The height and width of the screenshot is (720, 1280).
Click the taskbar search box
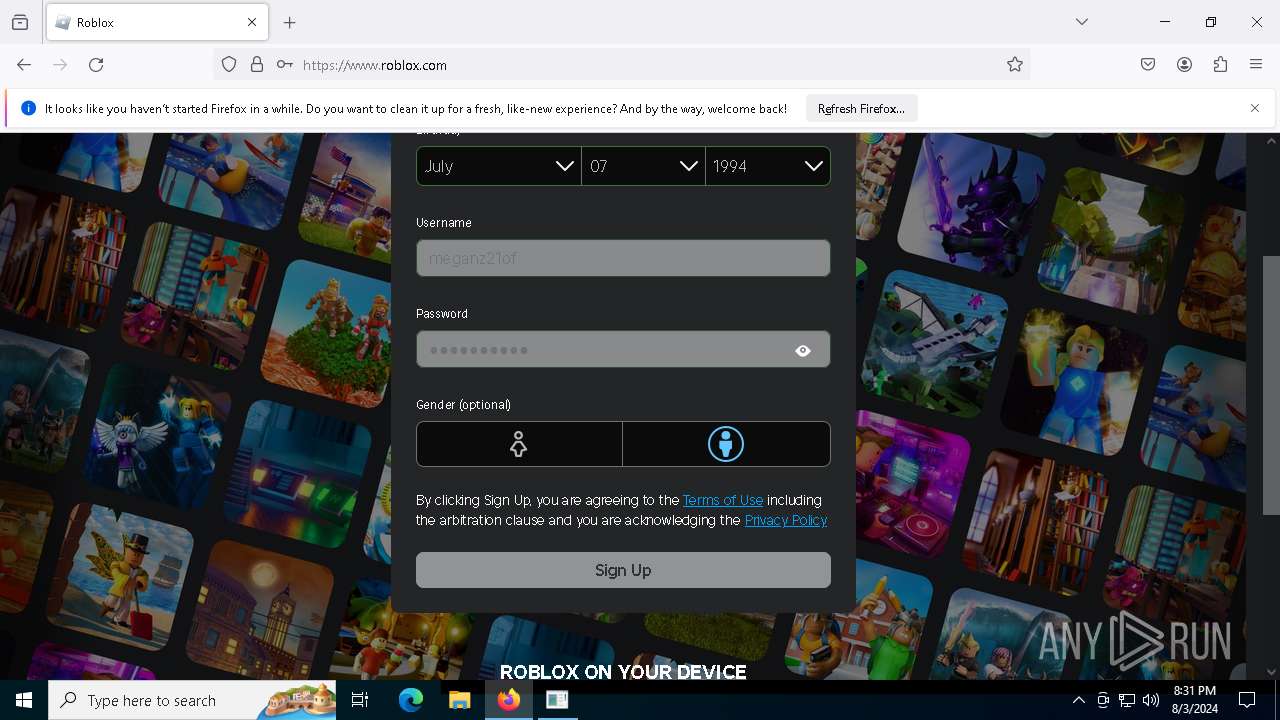click(x=193, y=700)
